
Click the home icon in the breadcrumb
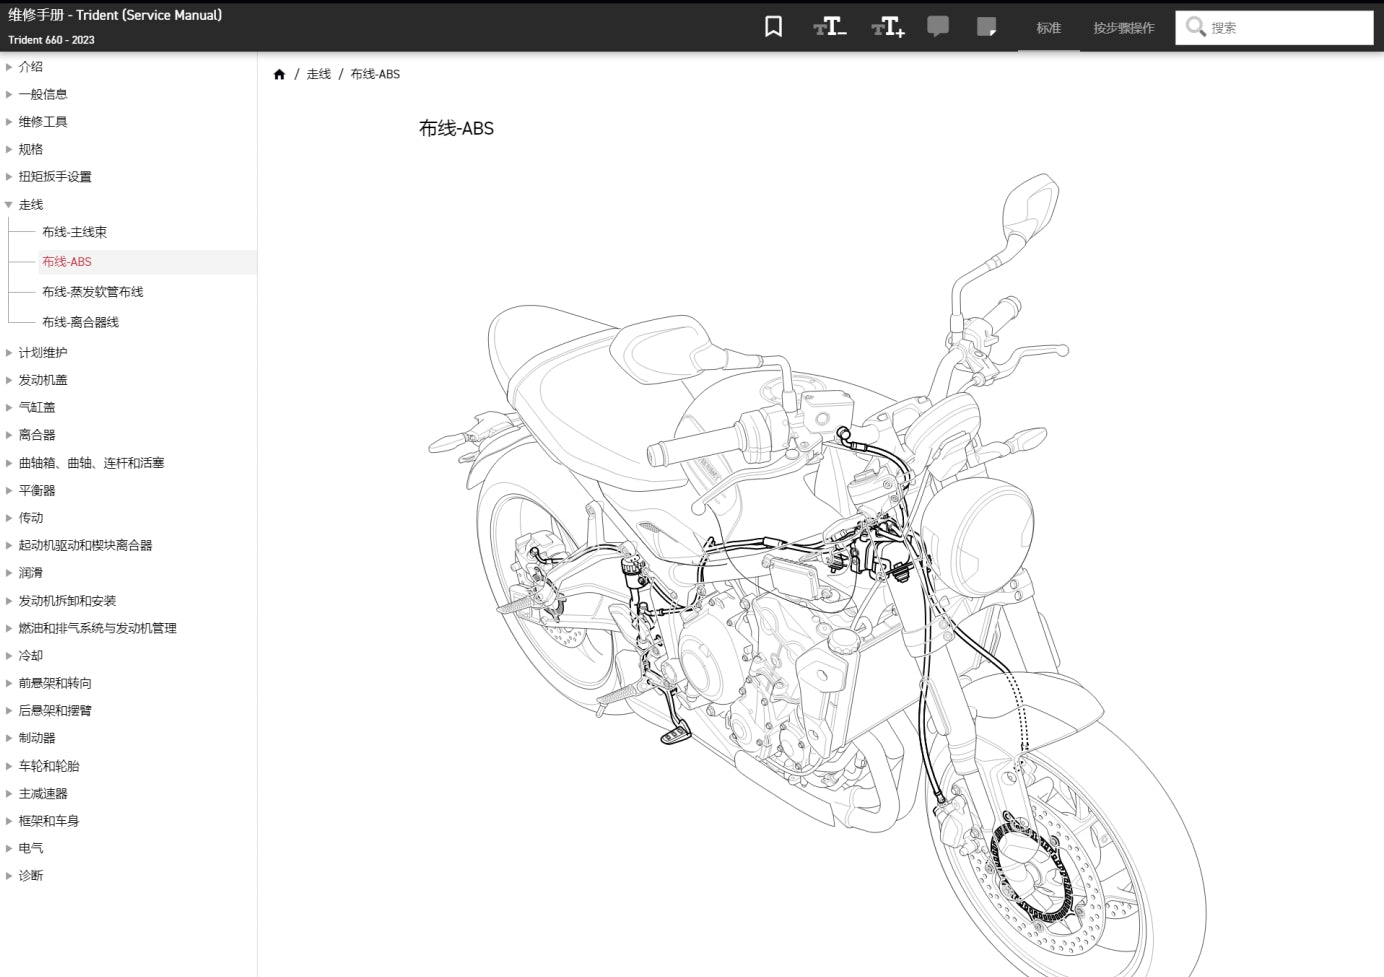(x=280, y=73)
